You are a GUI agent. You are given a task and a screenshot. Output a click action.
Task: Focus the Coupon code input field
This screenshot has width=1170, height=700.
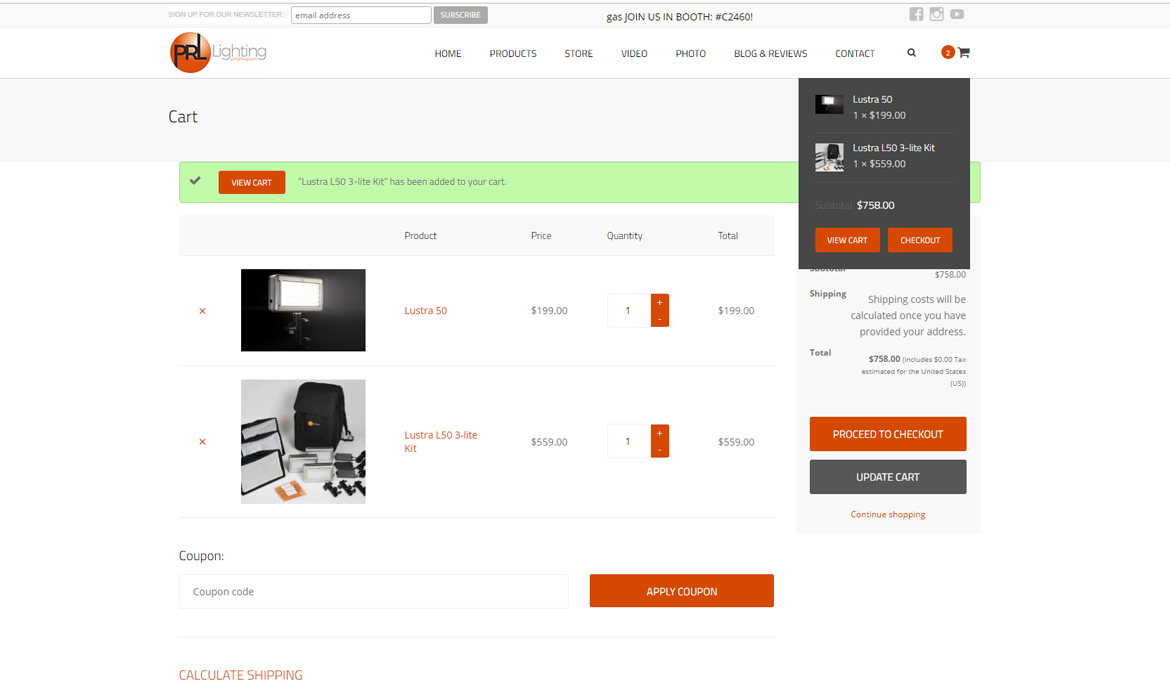(374, 592)
